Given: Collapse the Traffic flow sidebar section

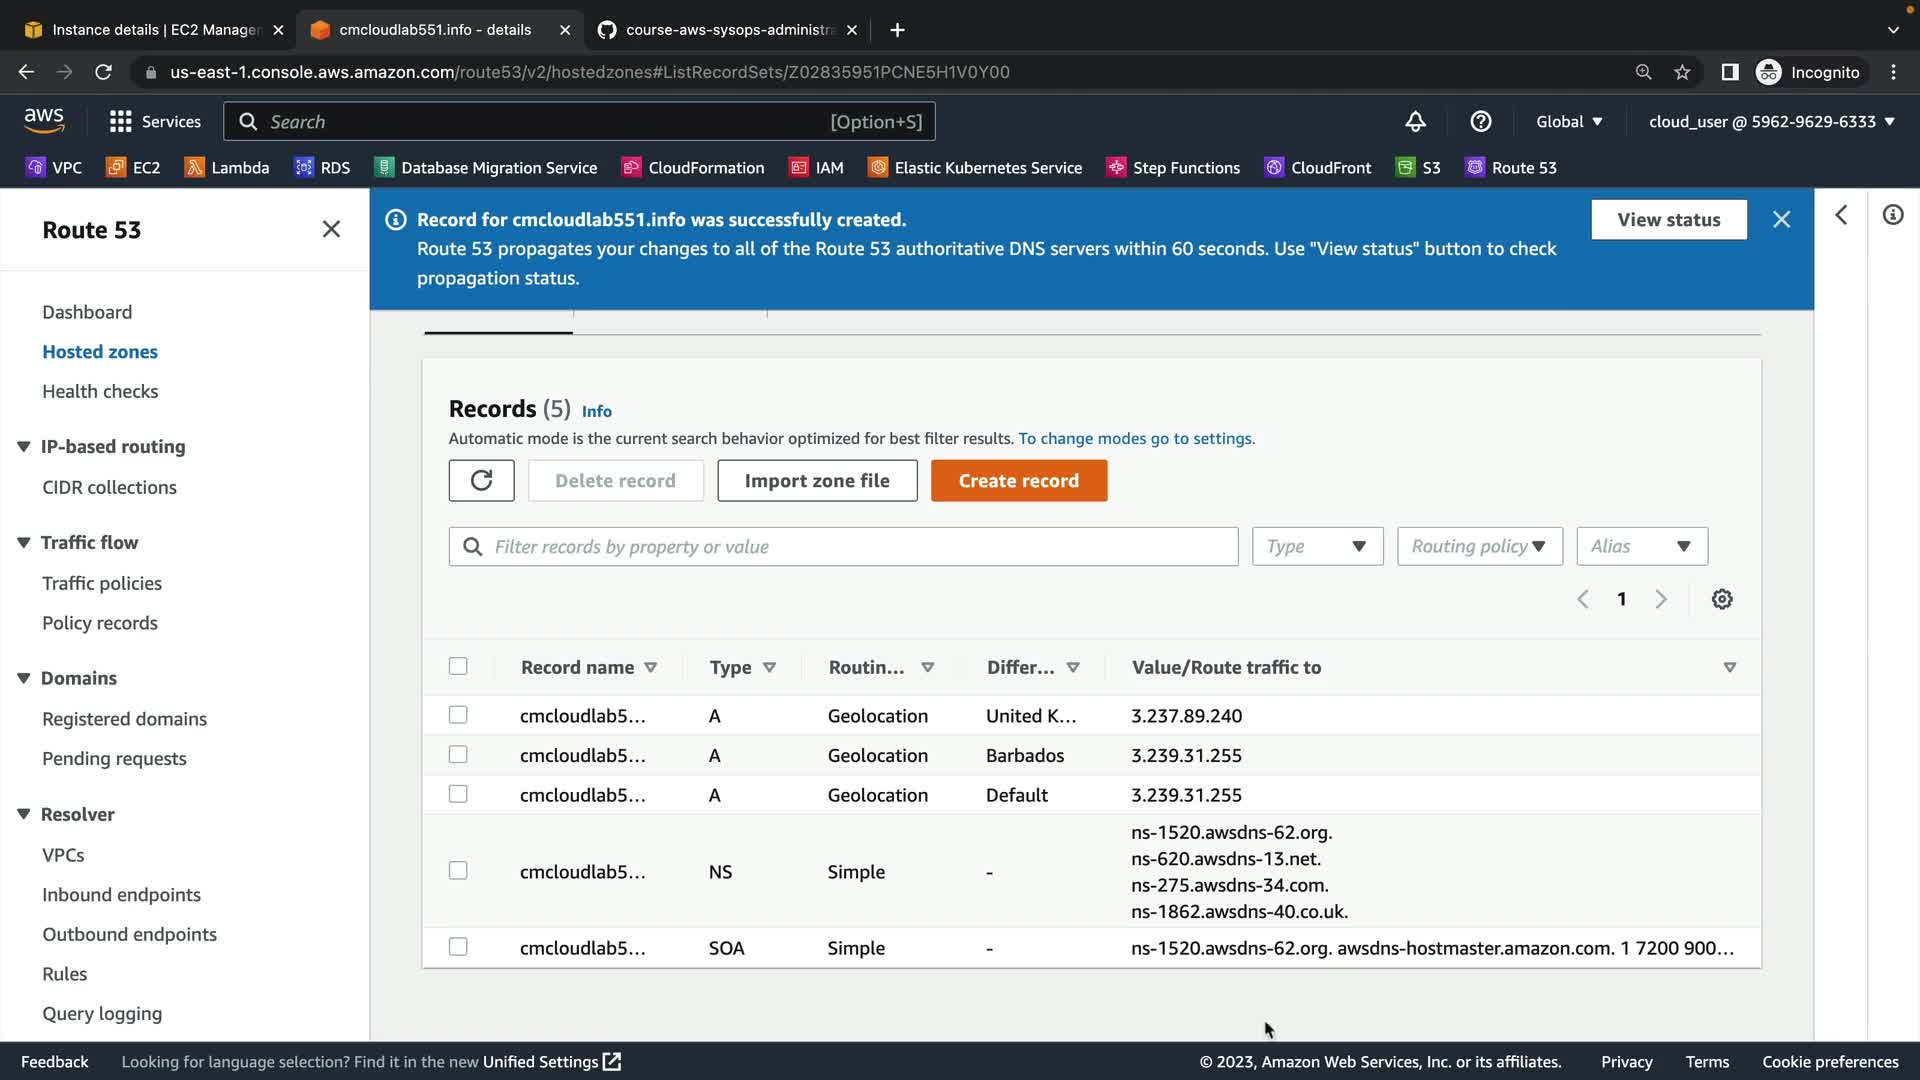Looking at the screenshot, I should point(24,543).
